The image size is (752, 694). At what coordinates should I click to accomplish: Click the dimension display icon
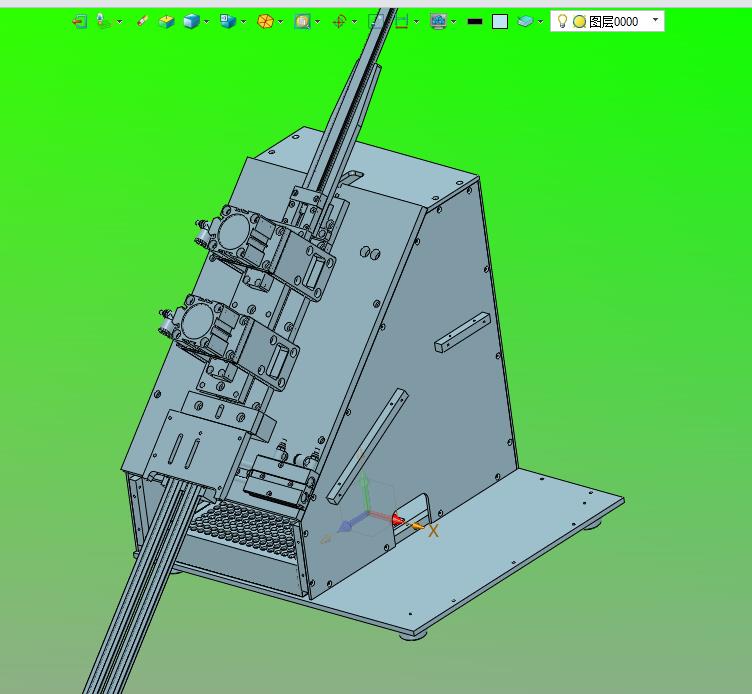pyautogui.click(x=401, y=22)
